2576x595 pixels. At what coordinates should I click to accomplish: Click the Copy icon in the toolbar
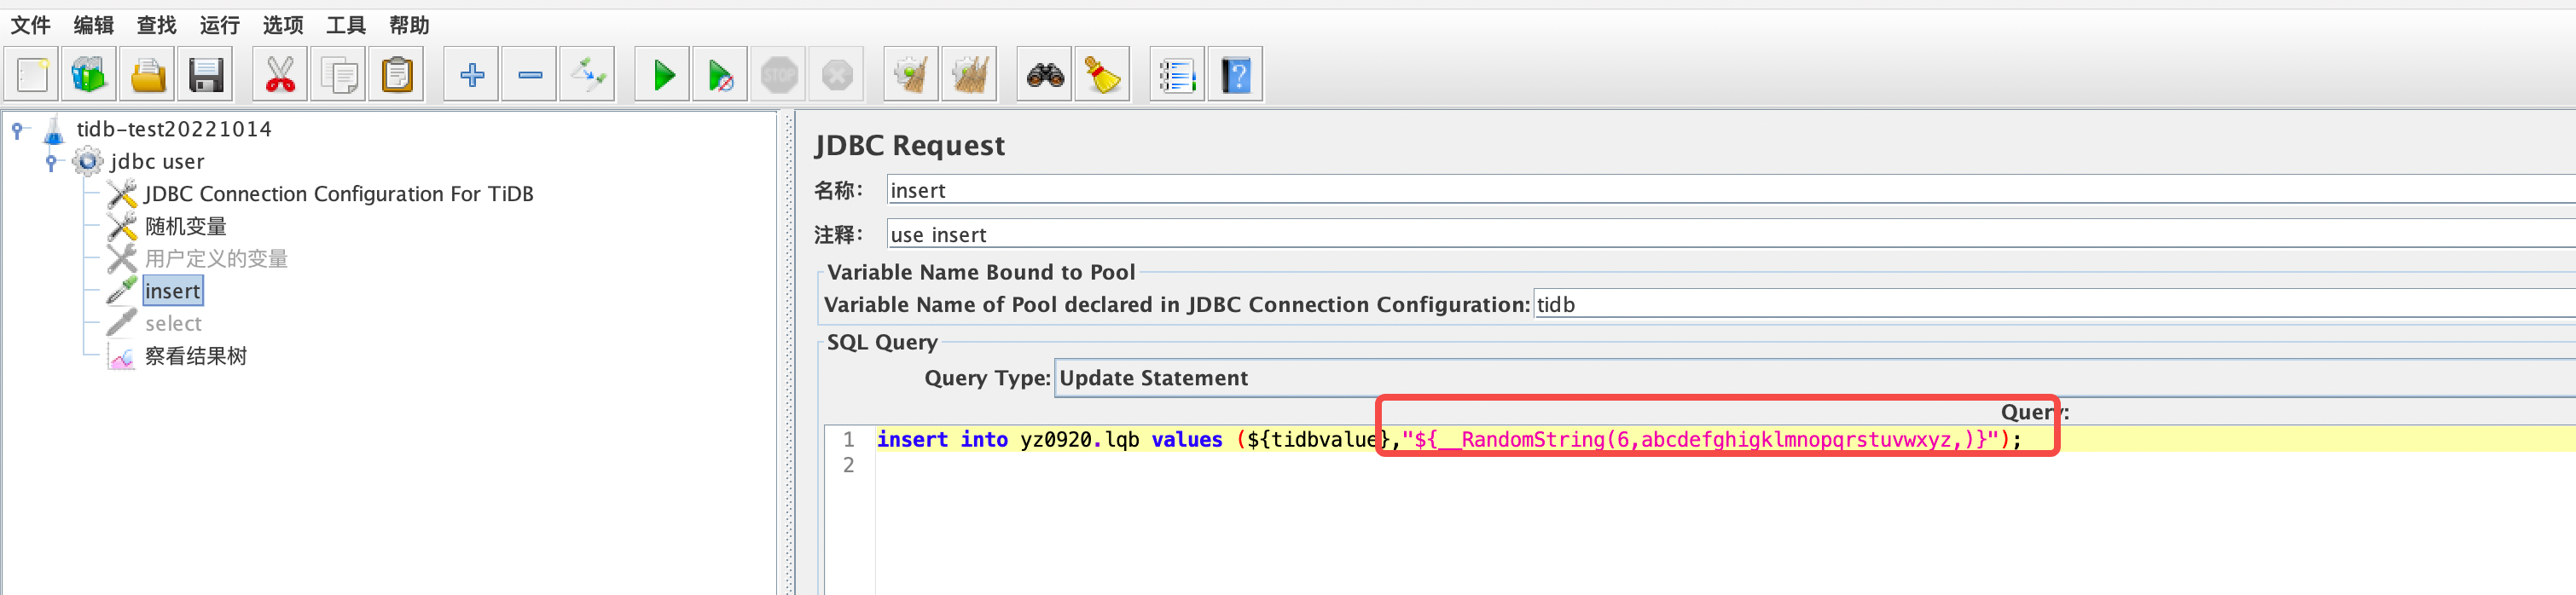click(x=339, y=74)
